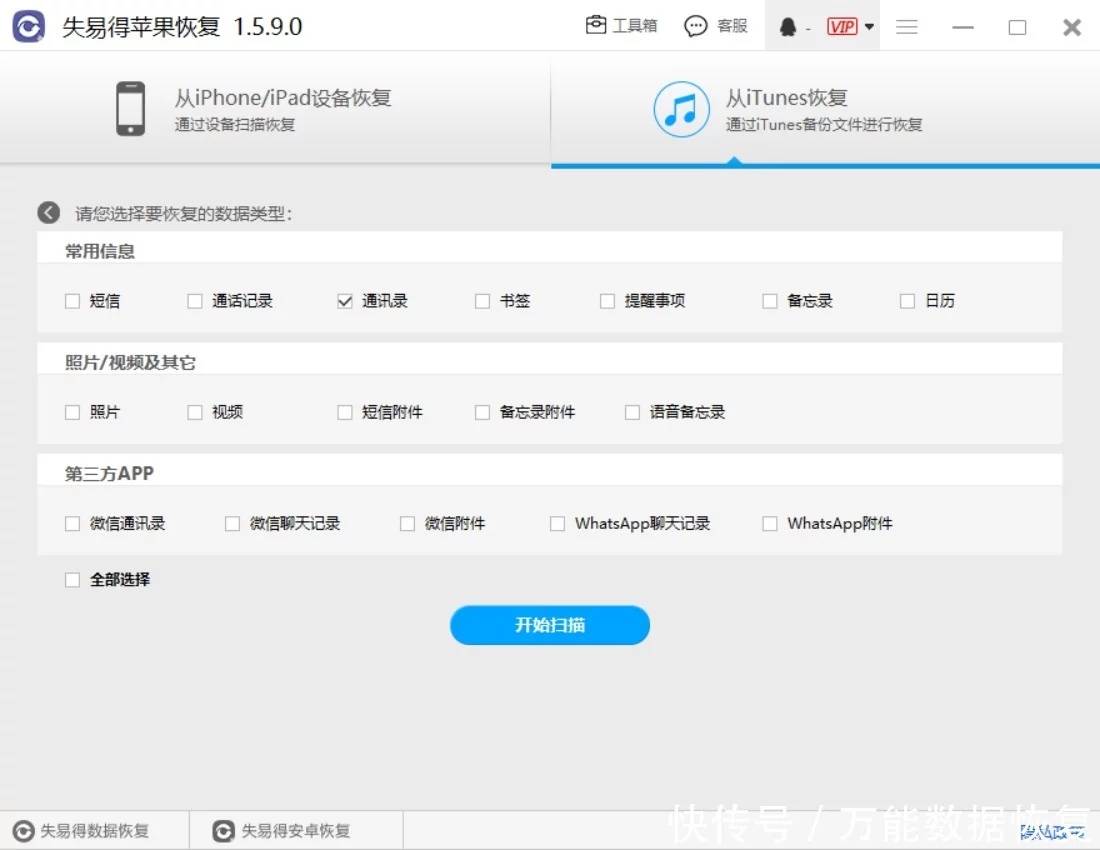Check the 照片 checkbox

(71, 411)
